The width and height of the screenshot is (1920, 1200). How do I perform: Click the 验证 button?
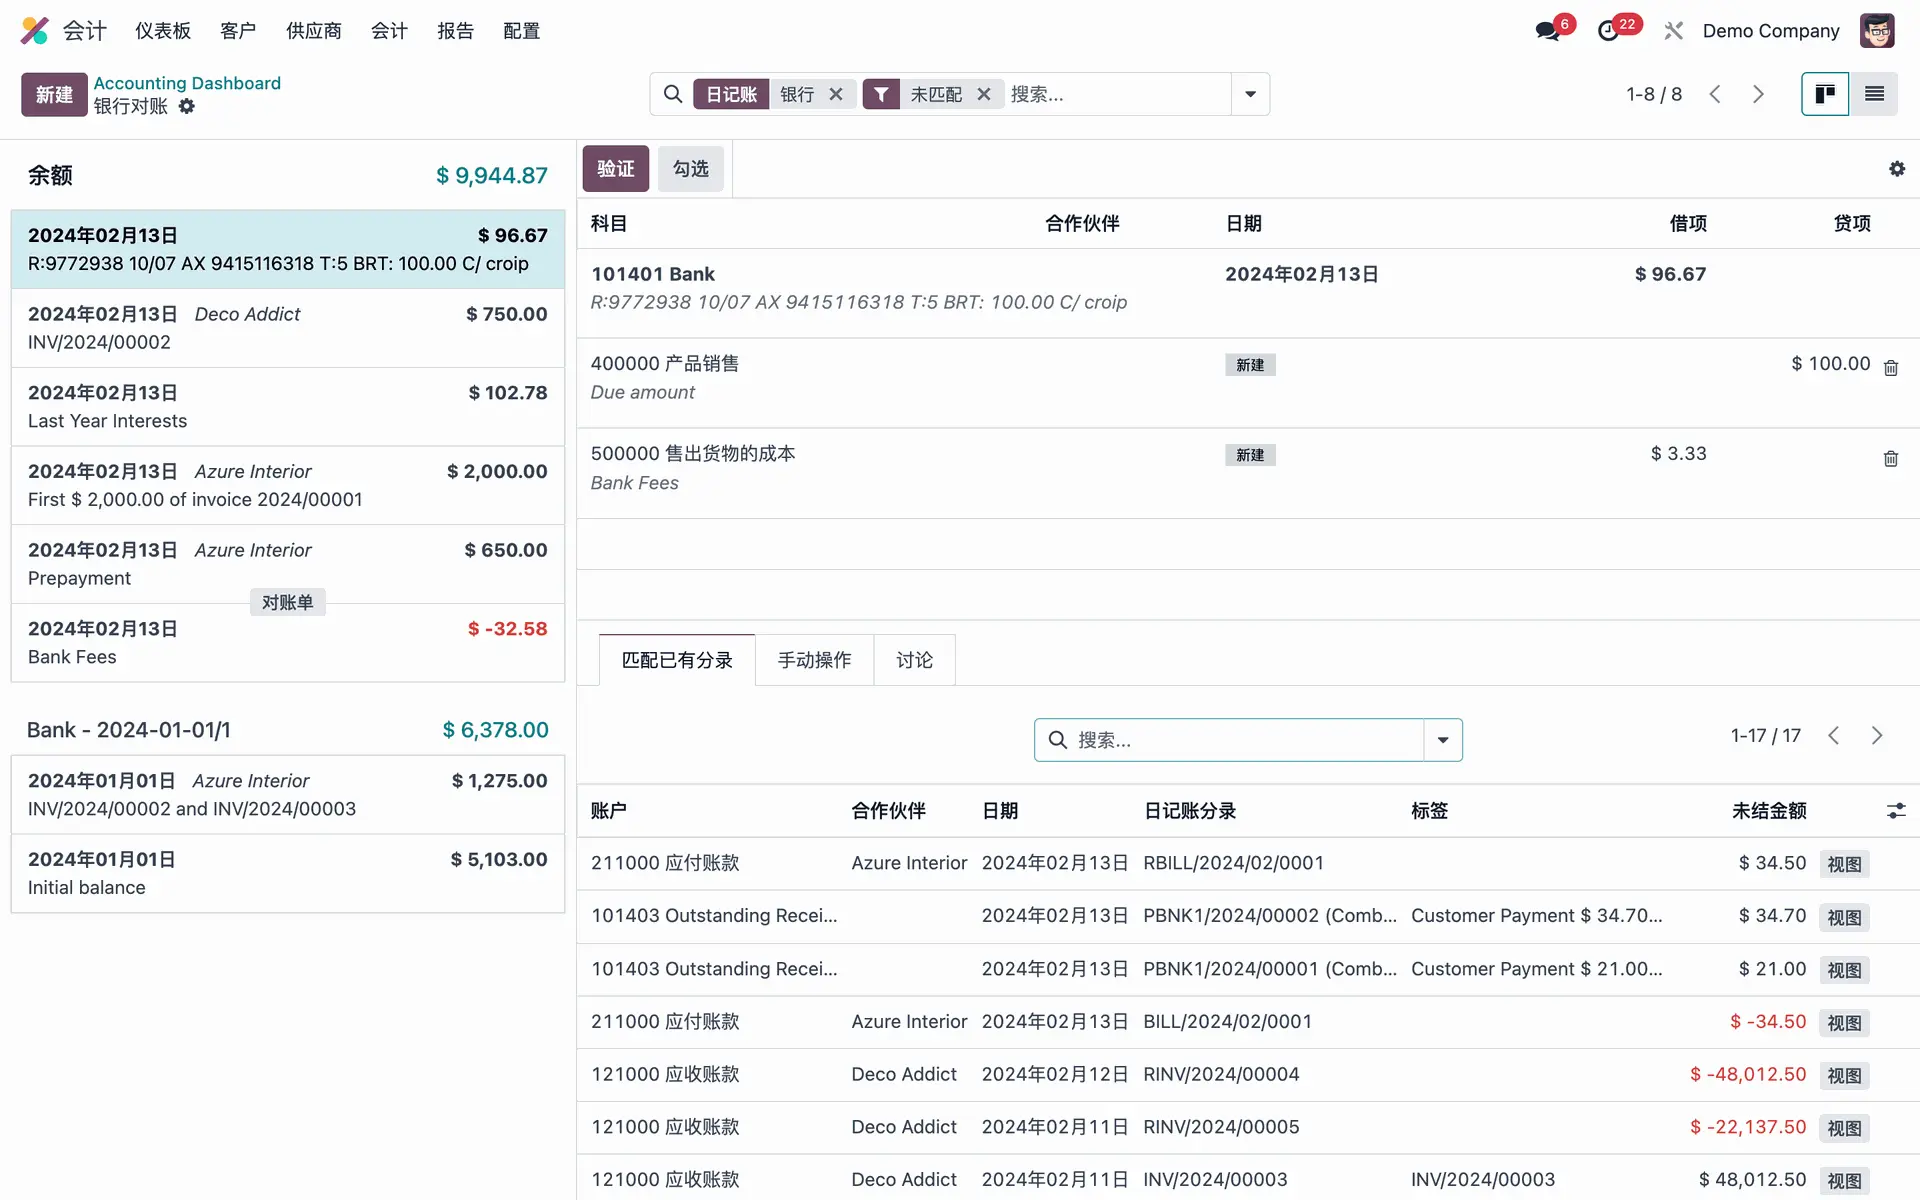(615, 168)
